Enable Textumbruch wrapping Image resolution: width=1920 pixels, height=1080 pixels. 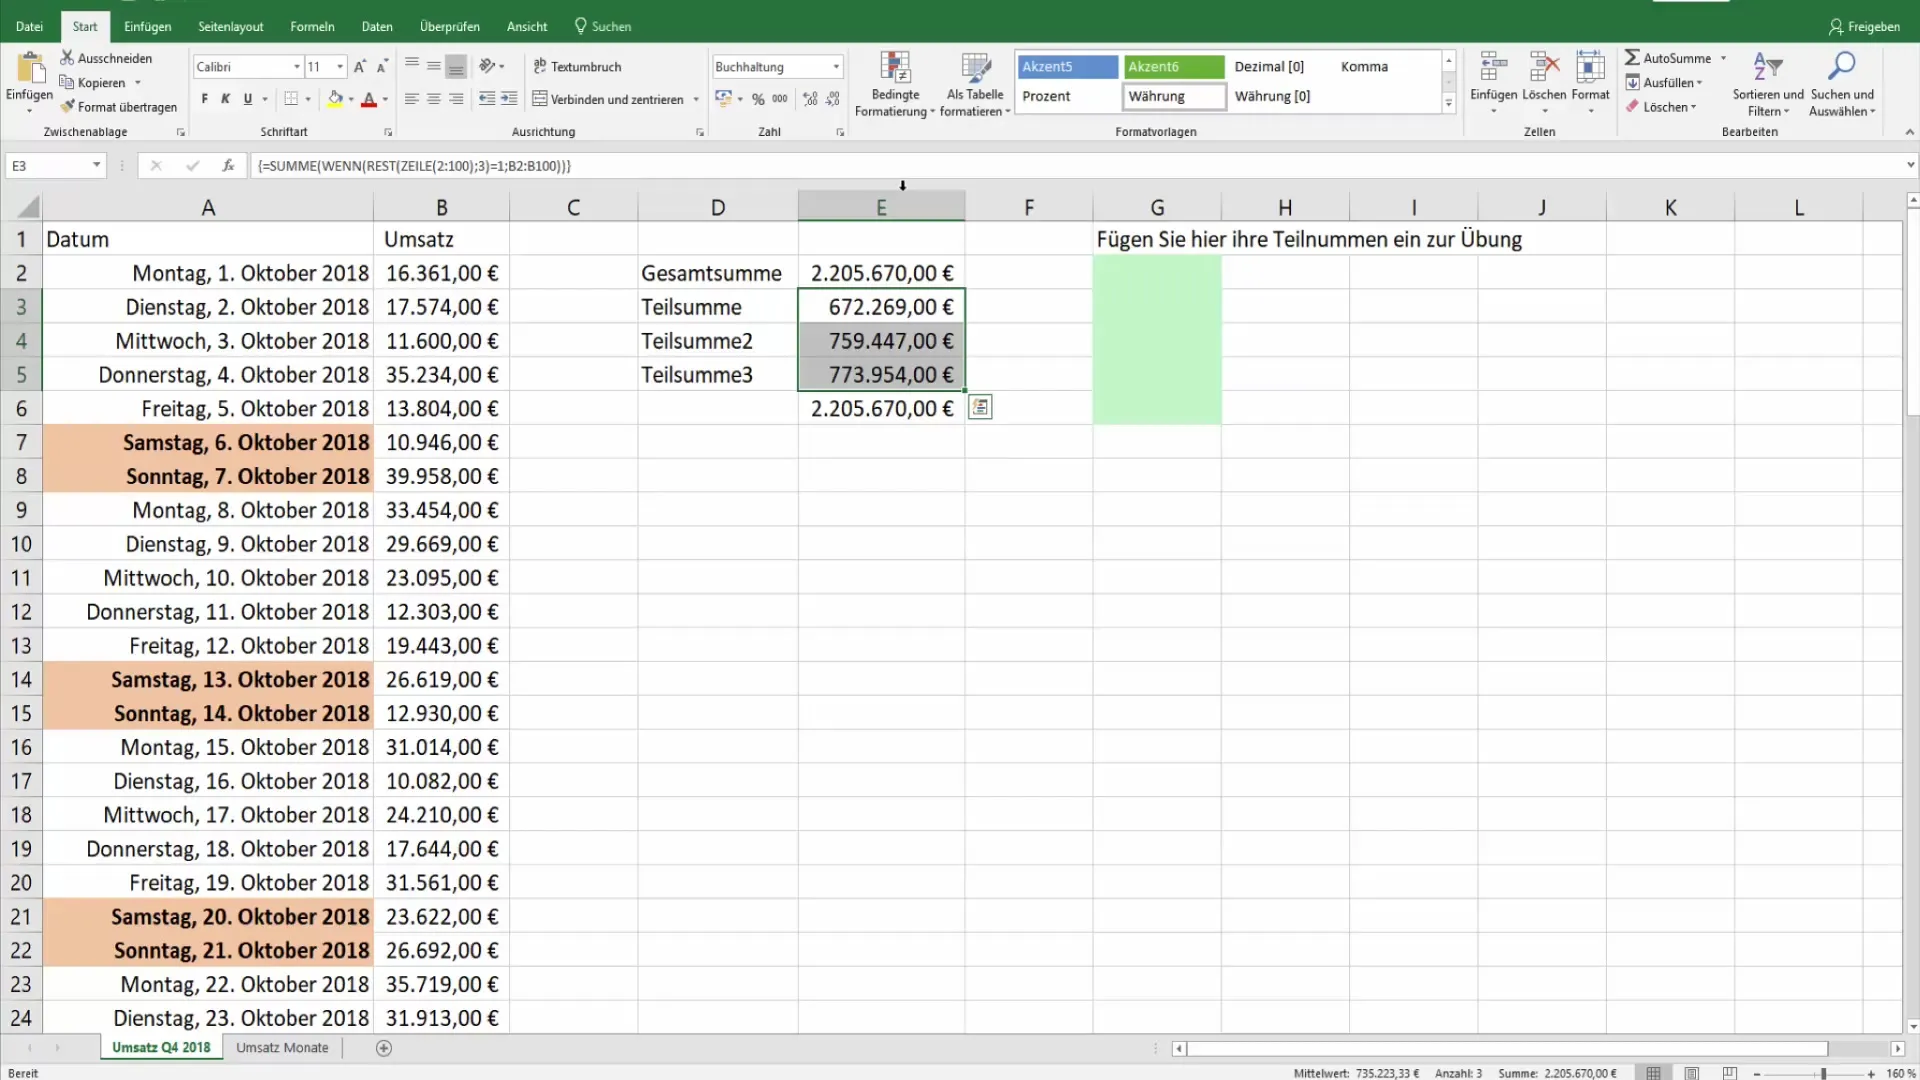(x=577, y=66)
